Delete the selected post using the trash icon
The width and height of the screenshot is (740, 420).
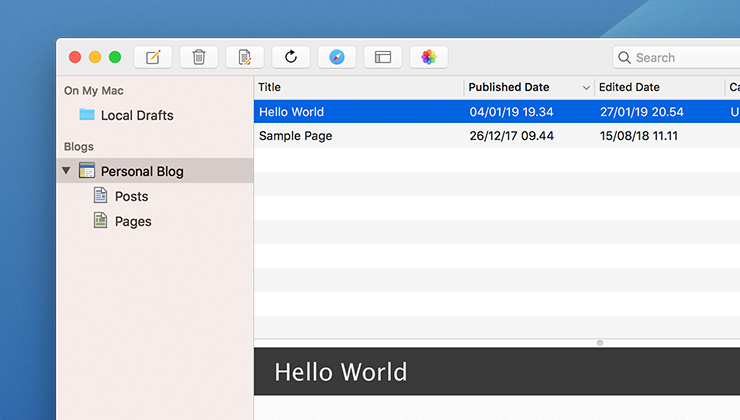[x=199, y=57]
